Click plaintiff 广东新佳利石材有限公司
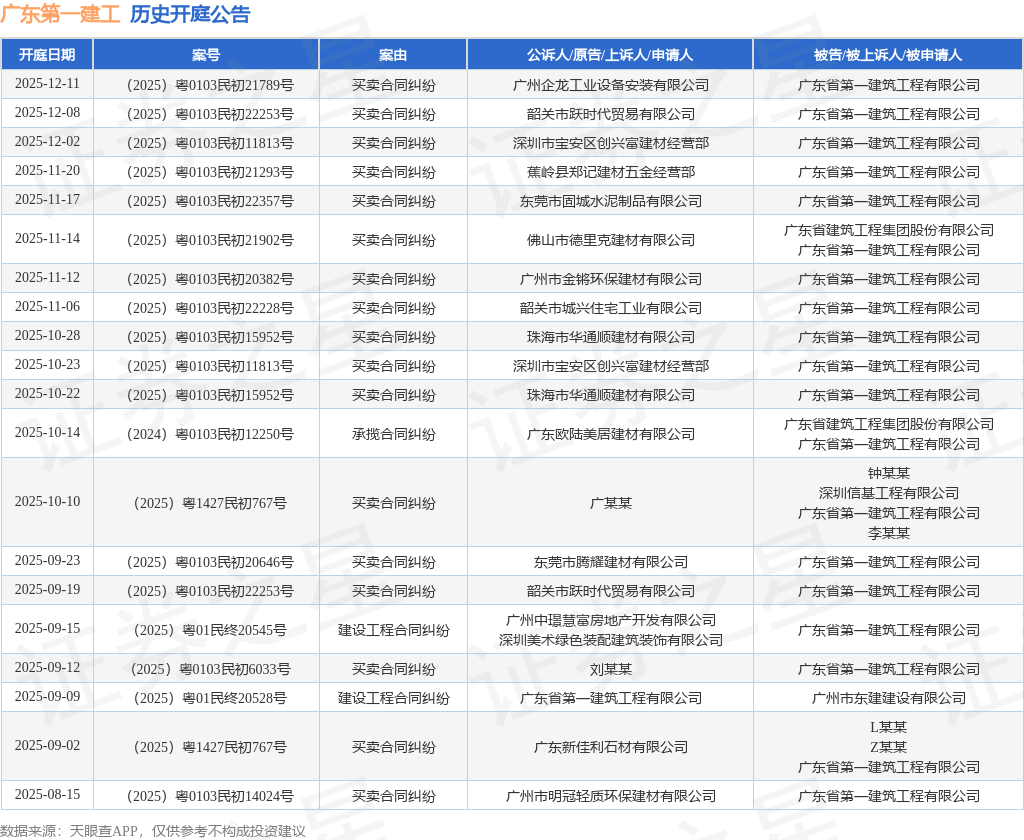This screenshot has width=1024, height=840. (611, 747)
